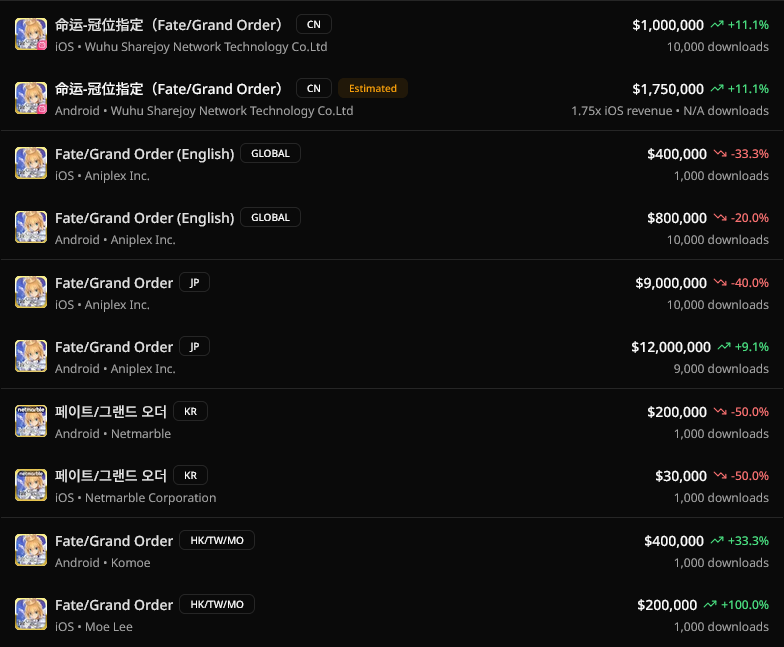Open Fate/Grand Order (English) Android title
This screenshot has height=647, width=784.
[x=144, y=218]
